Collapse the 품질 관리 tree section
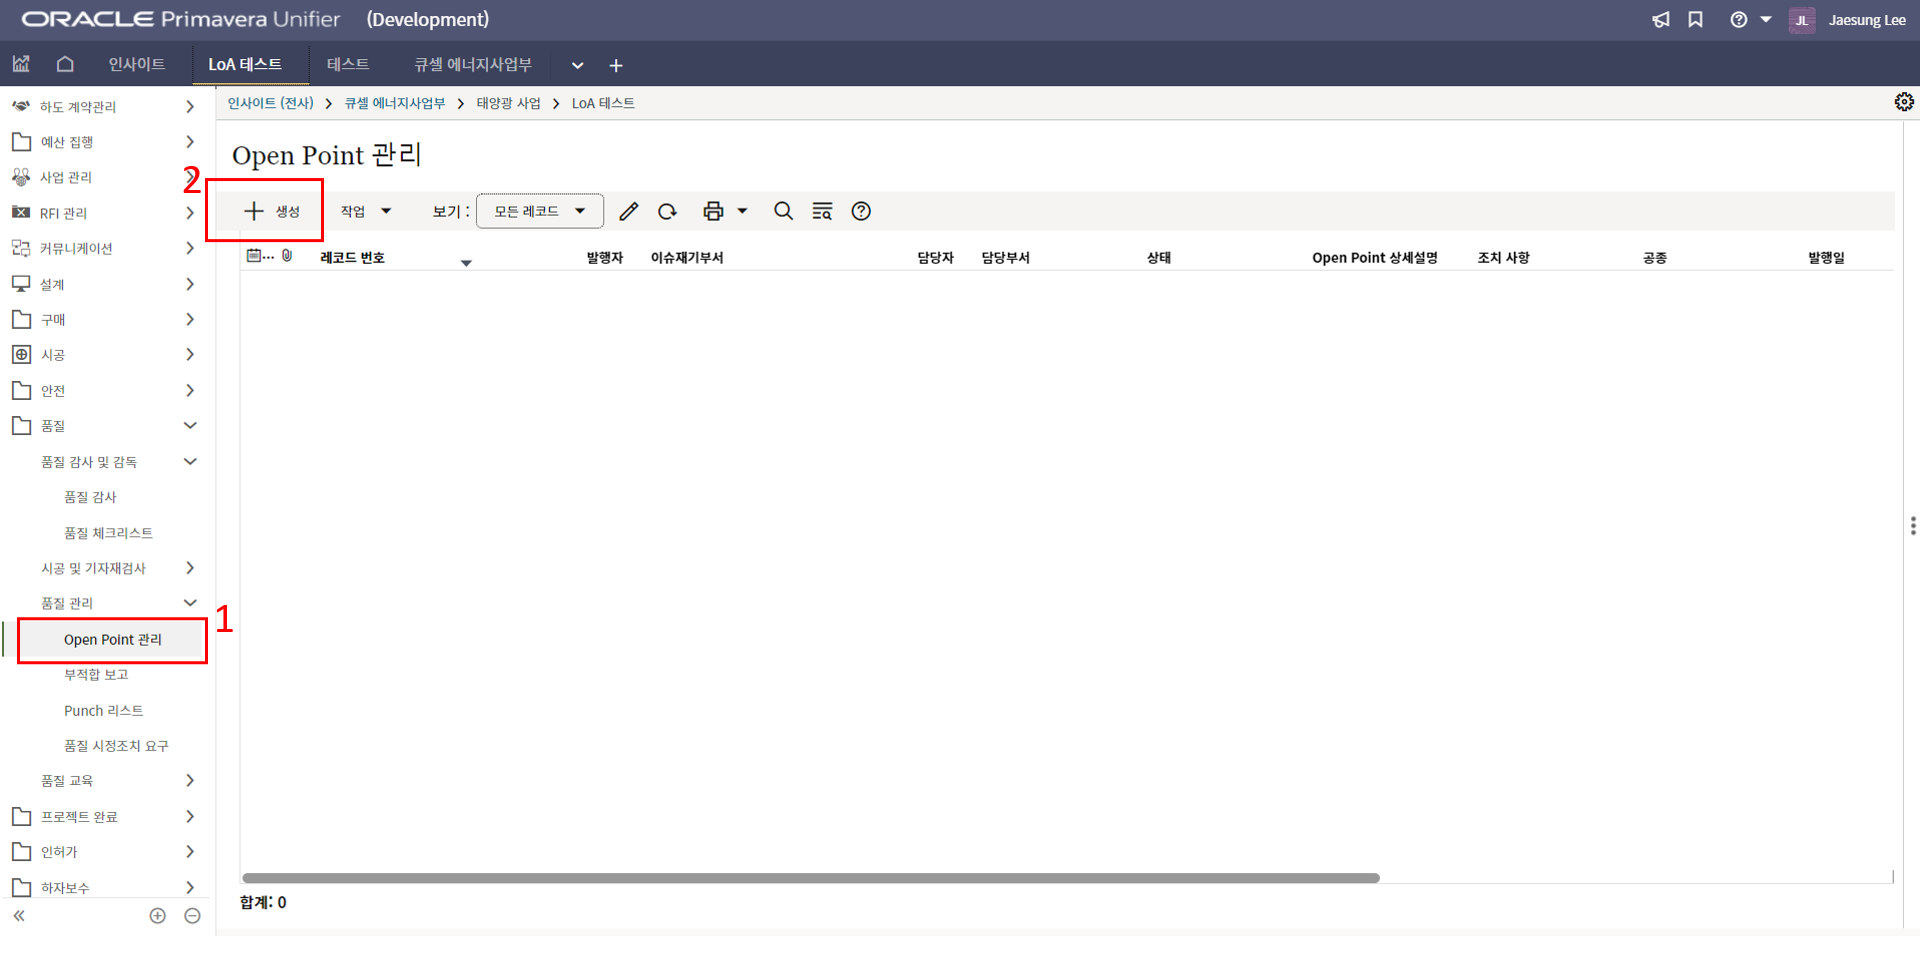This screenshot has width=1920, height=980. point(190,603)
